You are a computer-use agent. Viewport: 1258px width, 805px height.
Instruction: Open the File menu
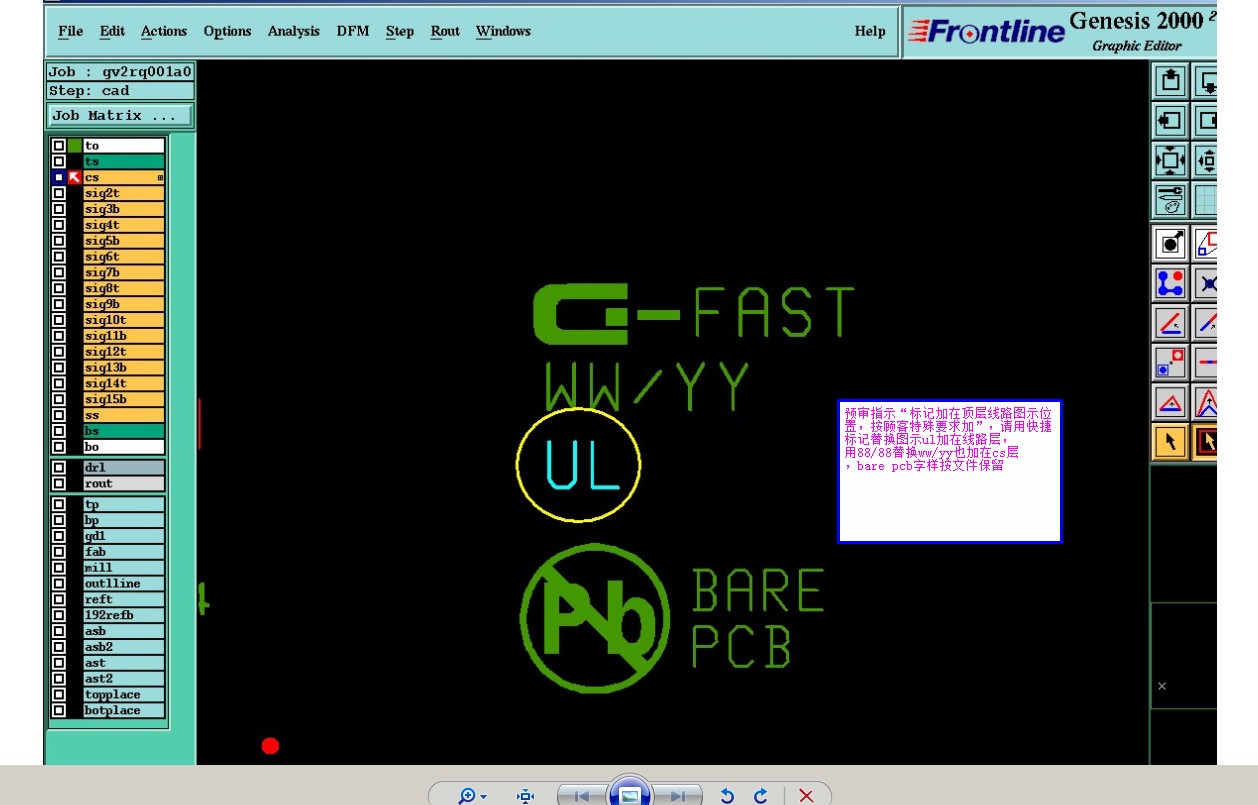(x=70, y=31)
